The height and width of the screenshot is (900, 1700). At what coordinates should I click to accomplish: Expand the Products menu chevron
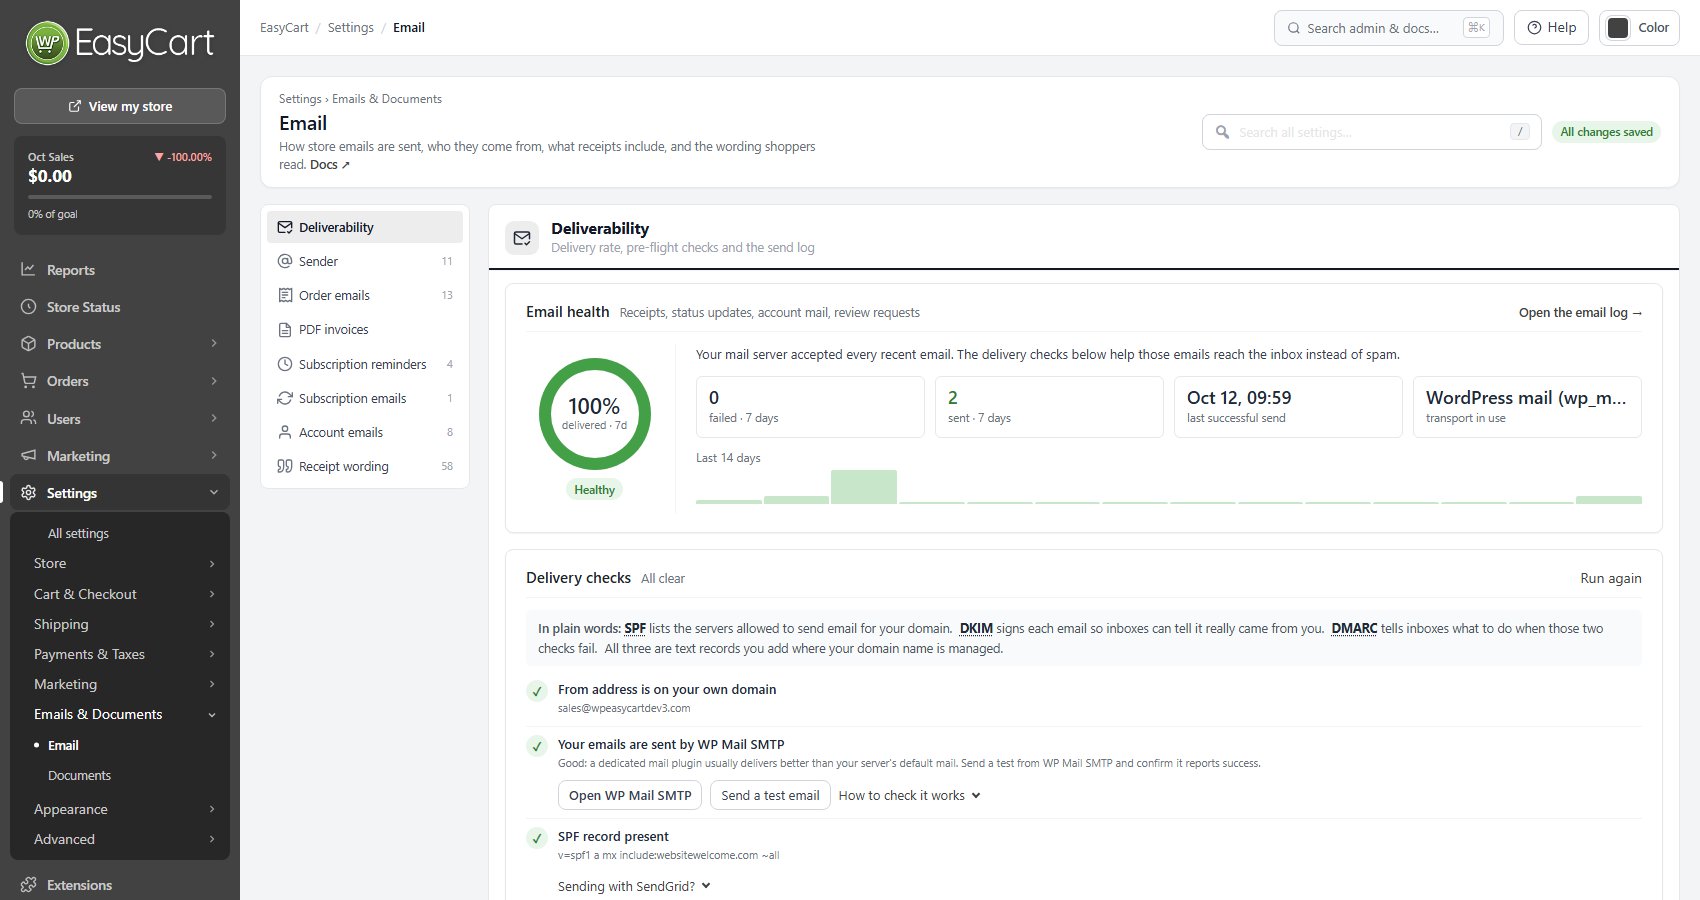pyautogui.click(x=213, y=344)
